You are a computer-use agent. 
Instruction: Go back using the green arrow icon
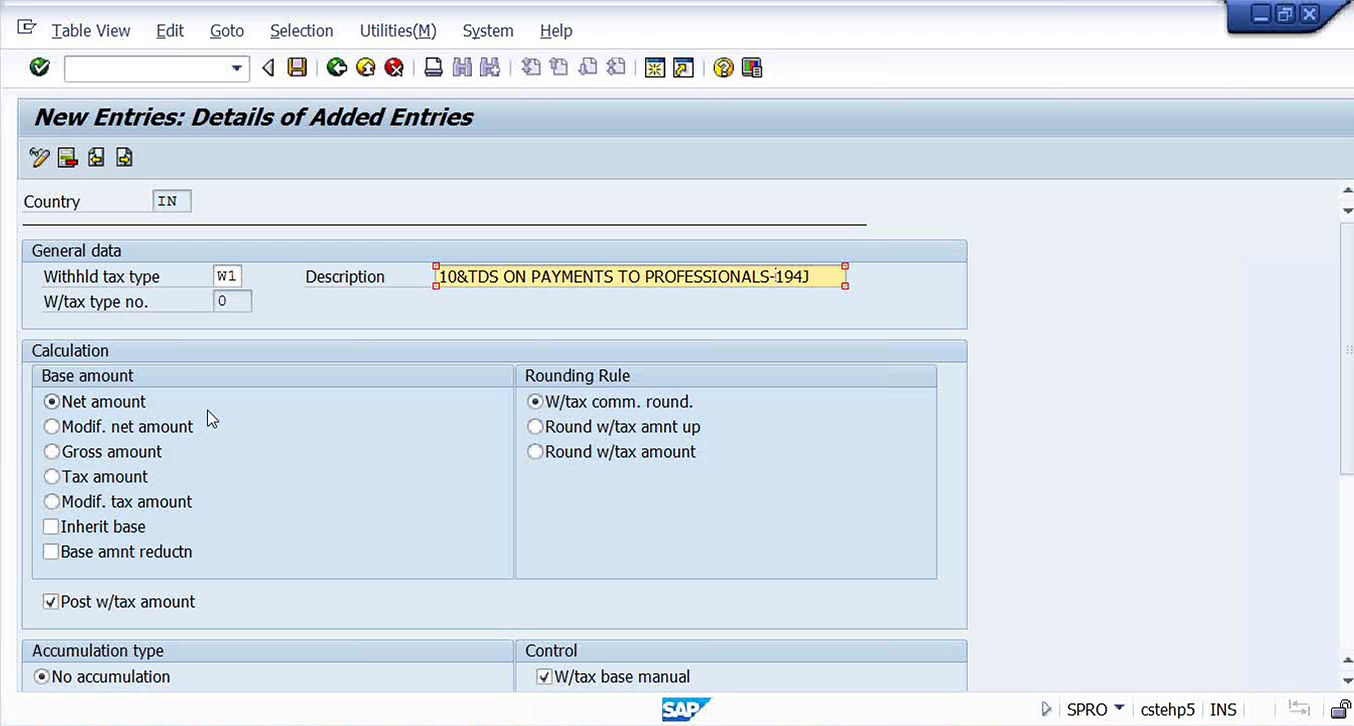337,67
